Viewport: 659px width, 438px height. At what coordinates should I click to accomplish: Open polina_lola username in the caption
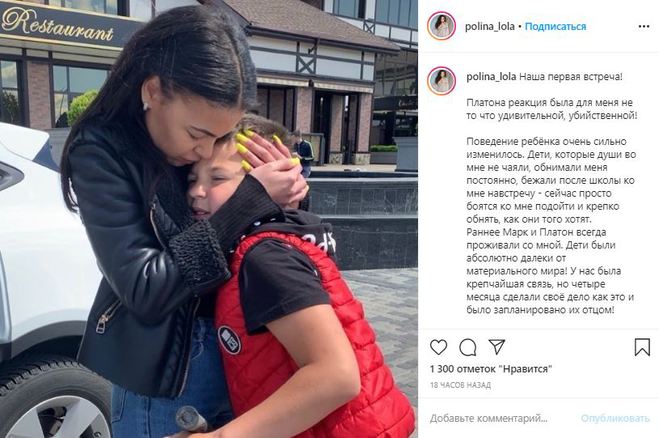click(491, 77)
